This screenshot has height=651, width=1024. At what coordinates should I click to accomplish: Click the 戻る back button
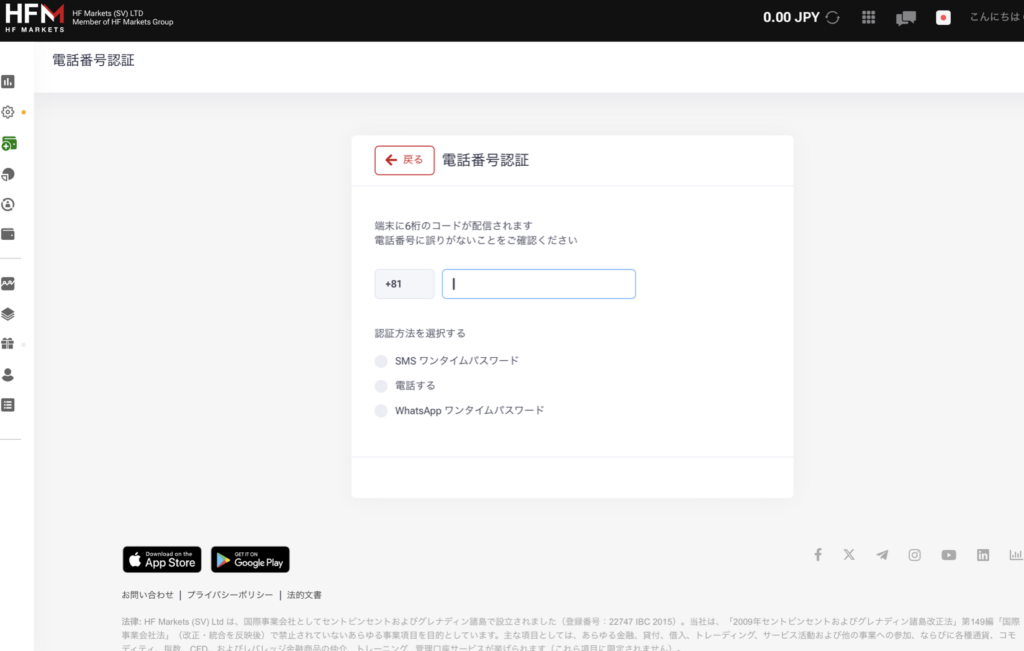(x=404, y=160)
